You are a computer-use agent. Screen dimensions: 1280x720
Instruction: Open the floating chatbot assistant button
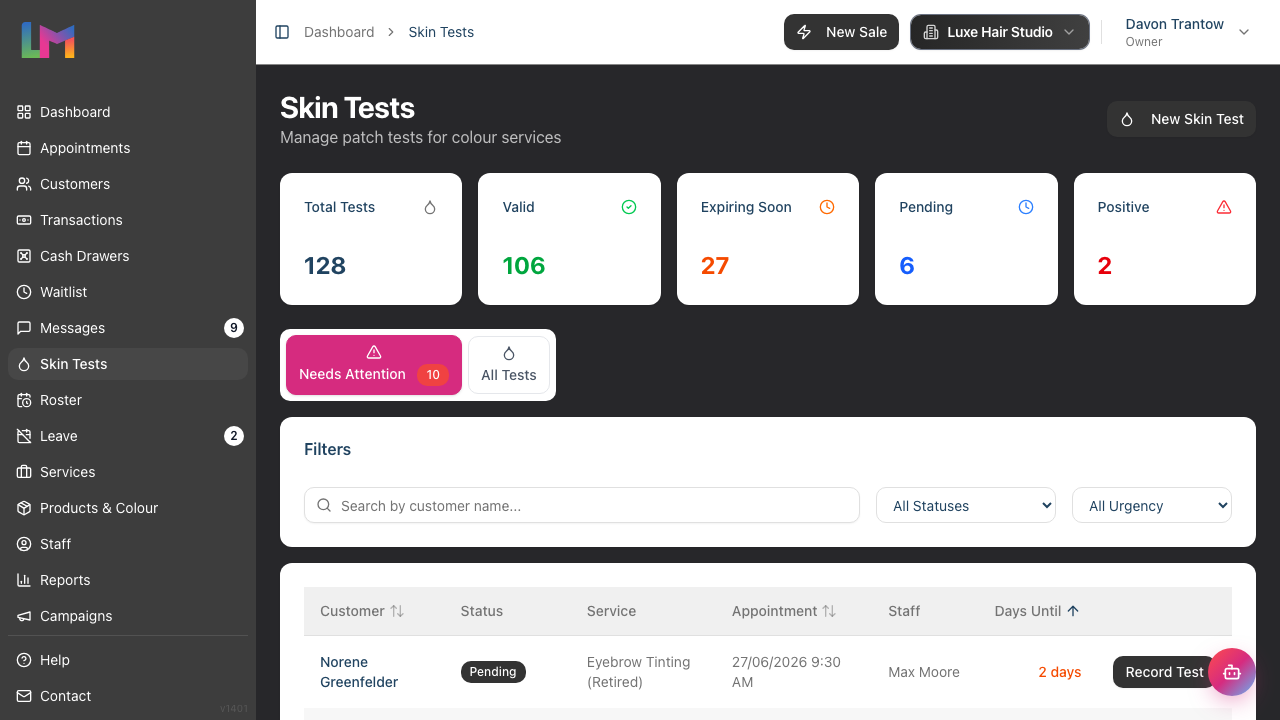click(x=1231, y=672)
